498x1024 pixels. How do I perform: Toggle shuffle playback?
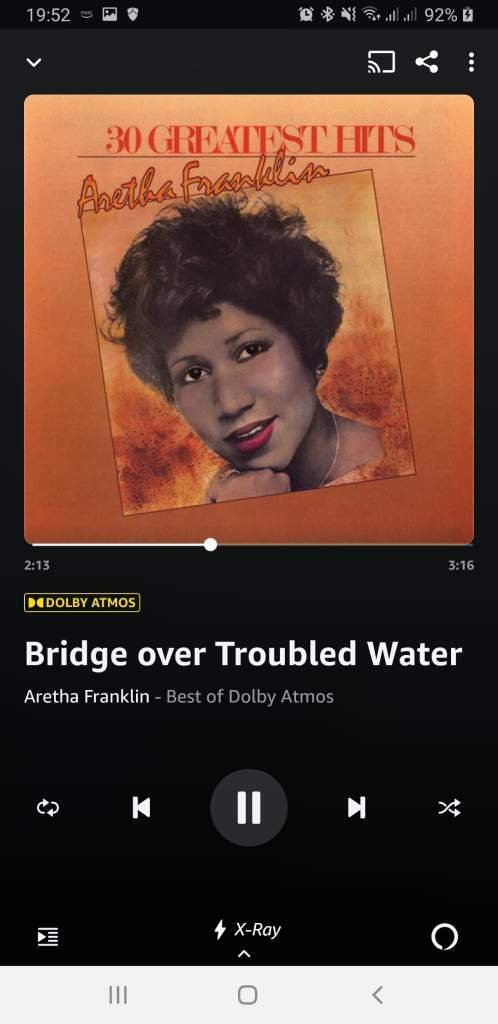pos(449,808)
